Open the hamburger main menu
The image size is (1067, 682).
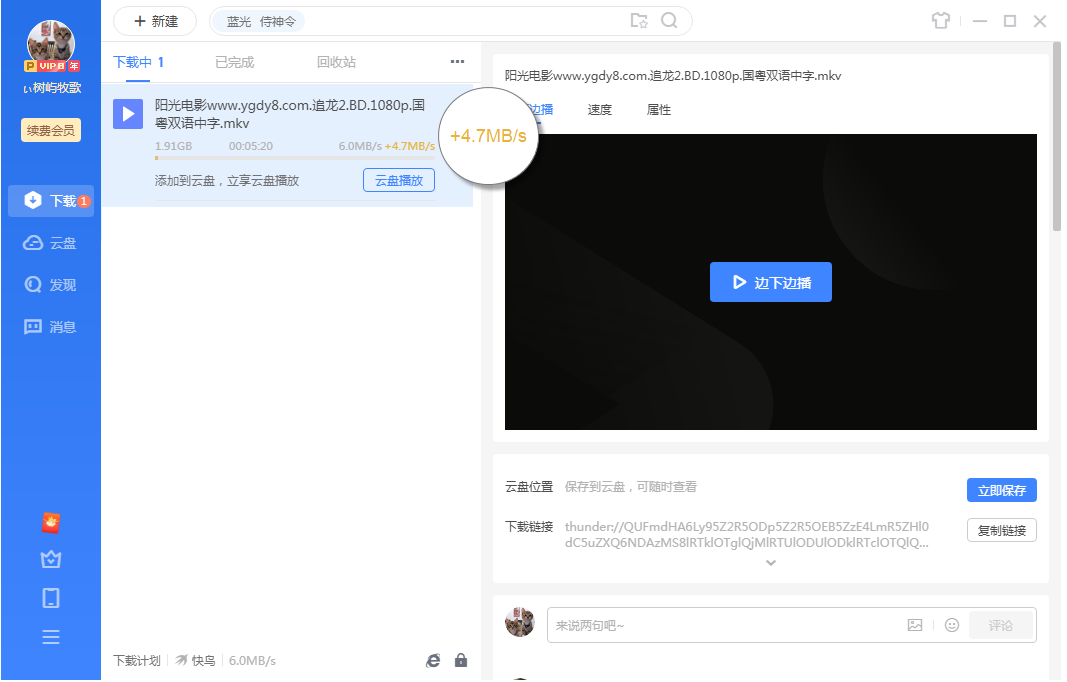51,637
